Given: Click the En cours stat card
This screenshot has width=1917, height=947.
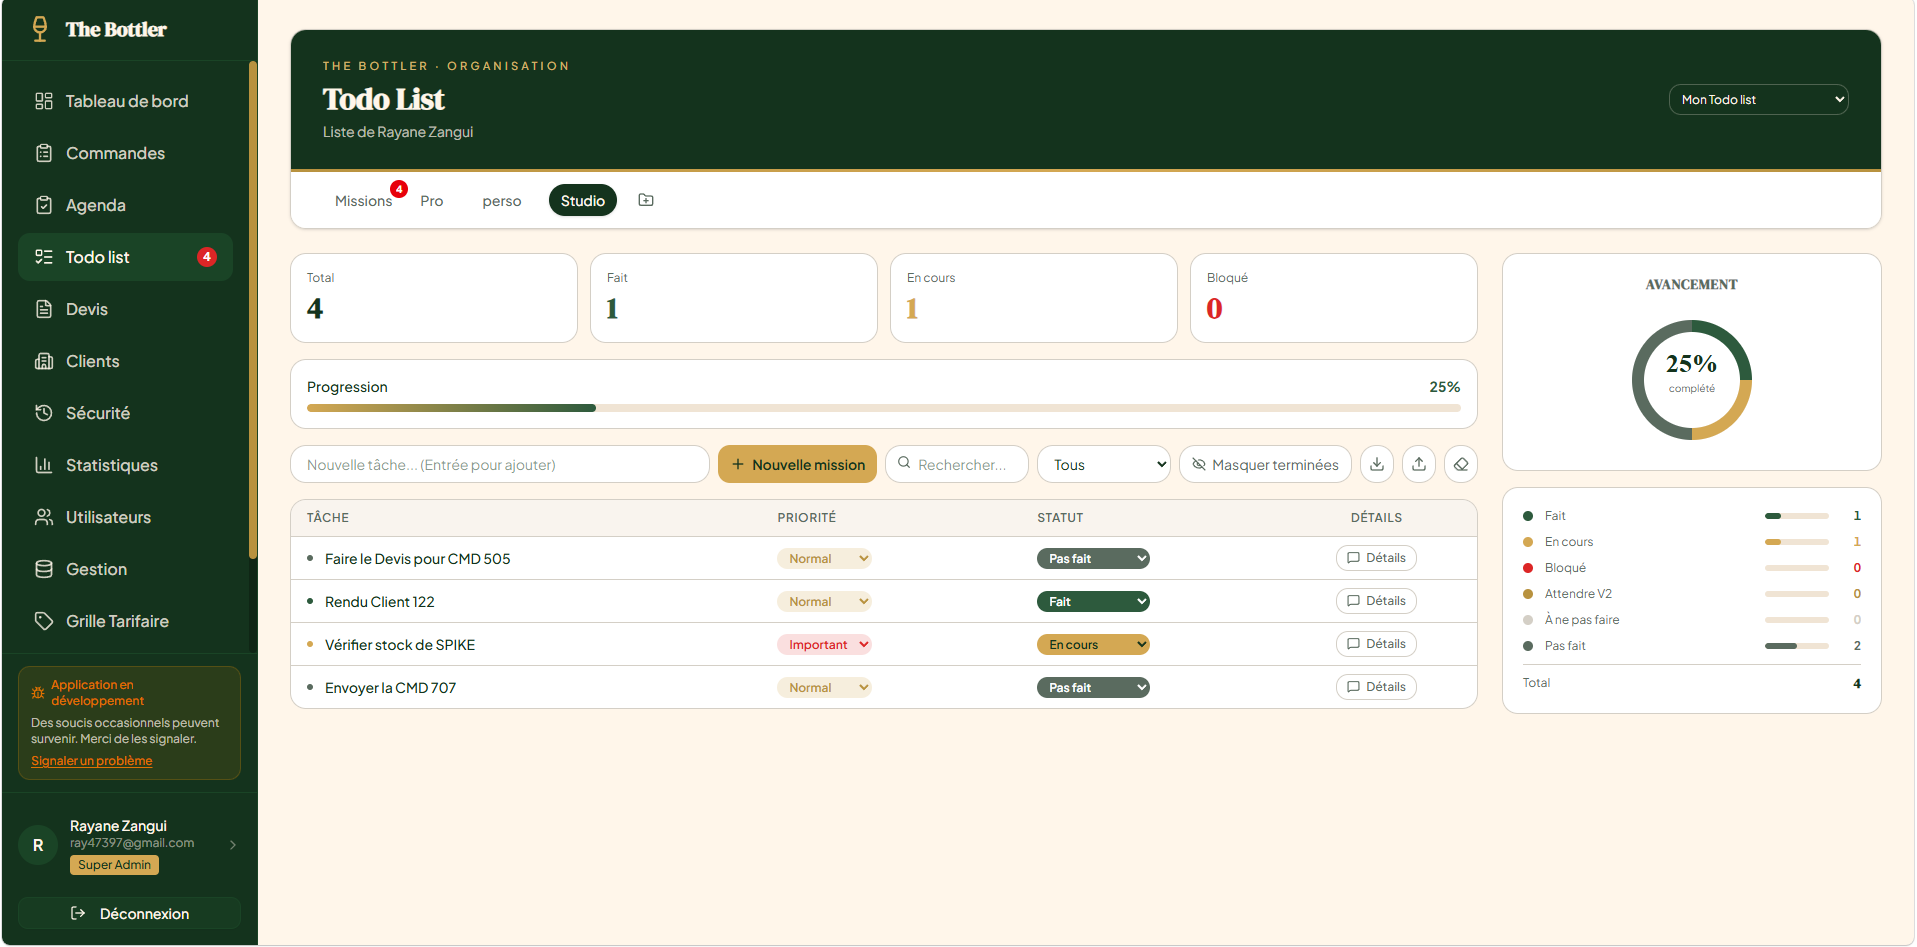Looking at the screenshot, I should click(1033, 298).
